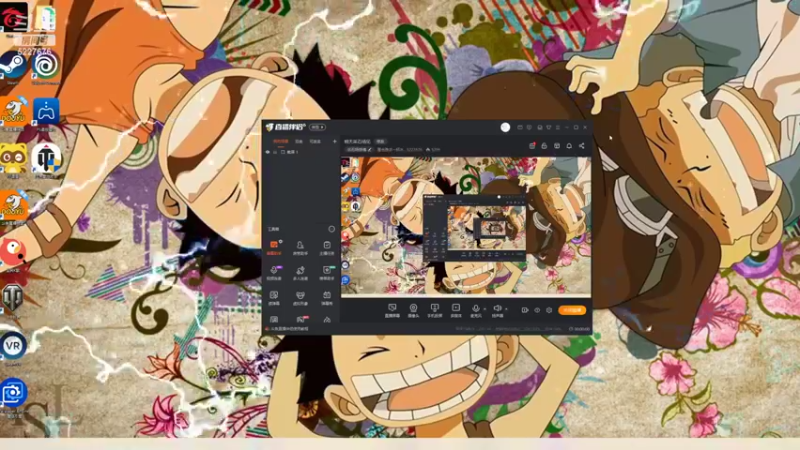Open the gift box icon

(x=557, y=146)
